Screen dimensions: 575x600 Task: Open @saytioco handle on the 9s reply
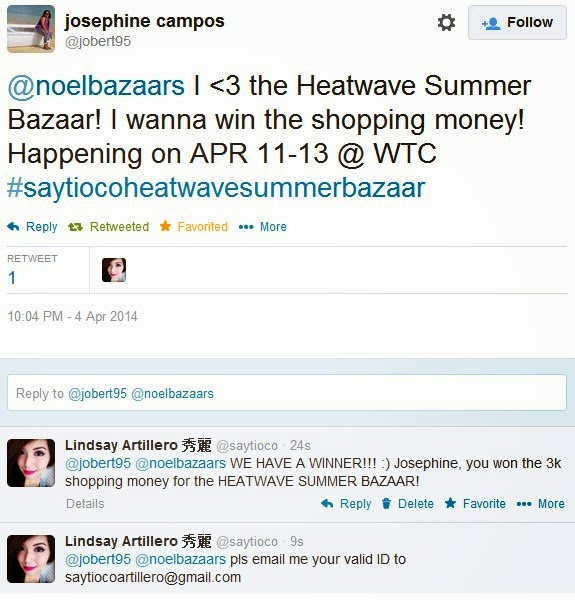pos(247,541)
